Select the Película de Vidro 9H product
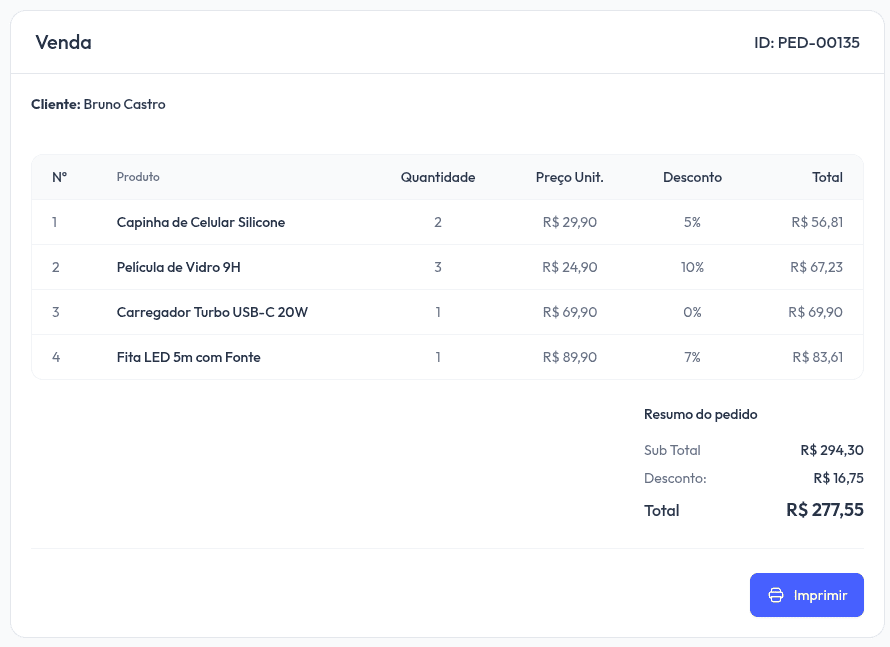 click(179, 267)
